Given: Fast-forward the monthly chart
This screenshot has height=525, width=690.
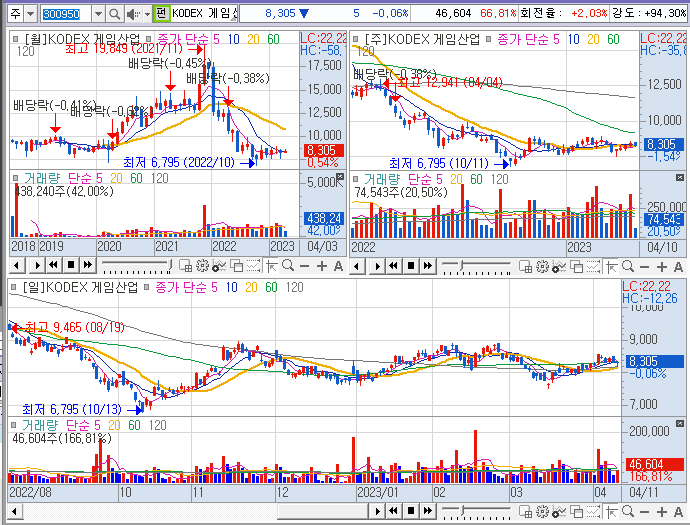Looking at the screenshot, I should coord(88,265).
